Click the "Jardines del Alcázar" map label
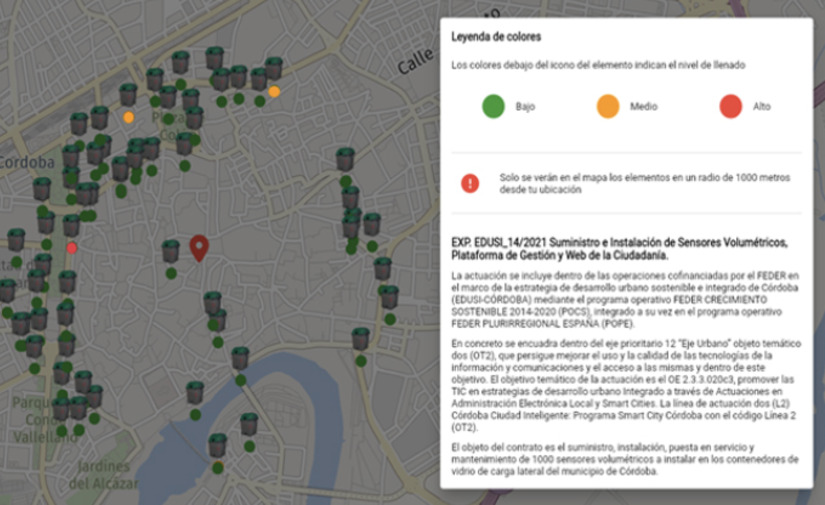Image resolution: width=825 pixels, height=505 pixels. 104,475
